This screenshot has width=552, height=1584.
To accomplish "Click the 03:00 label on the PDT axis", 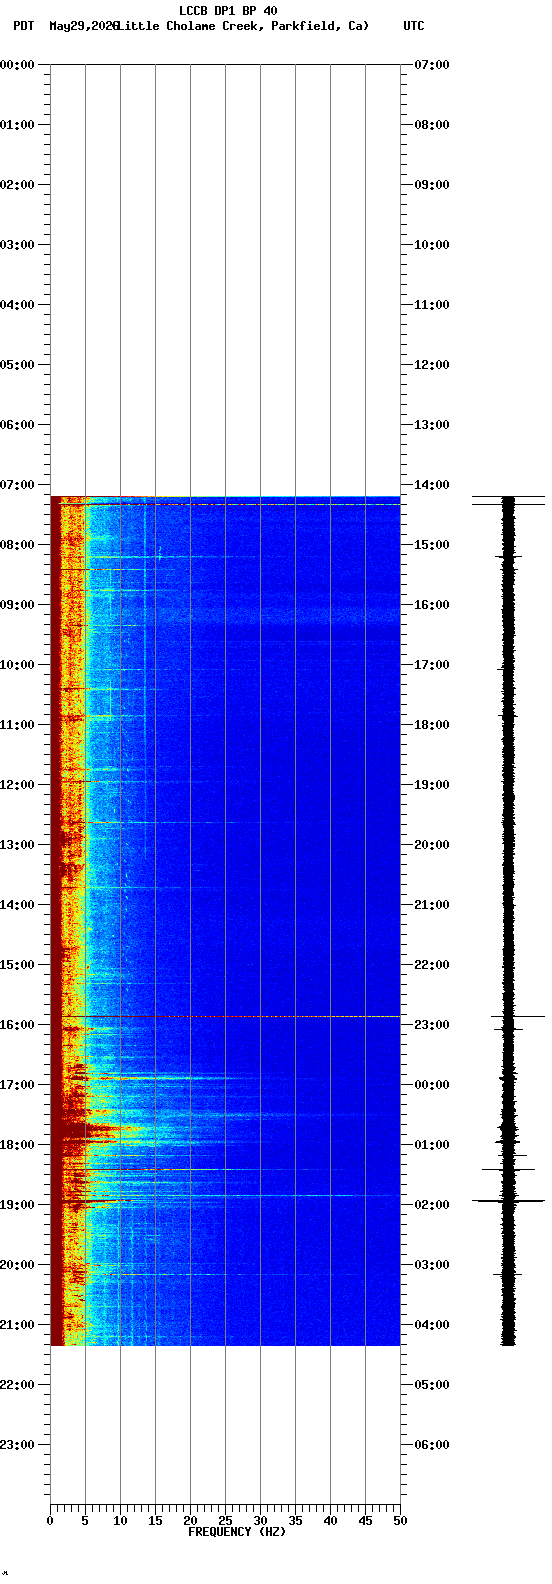I will point(18,245).
